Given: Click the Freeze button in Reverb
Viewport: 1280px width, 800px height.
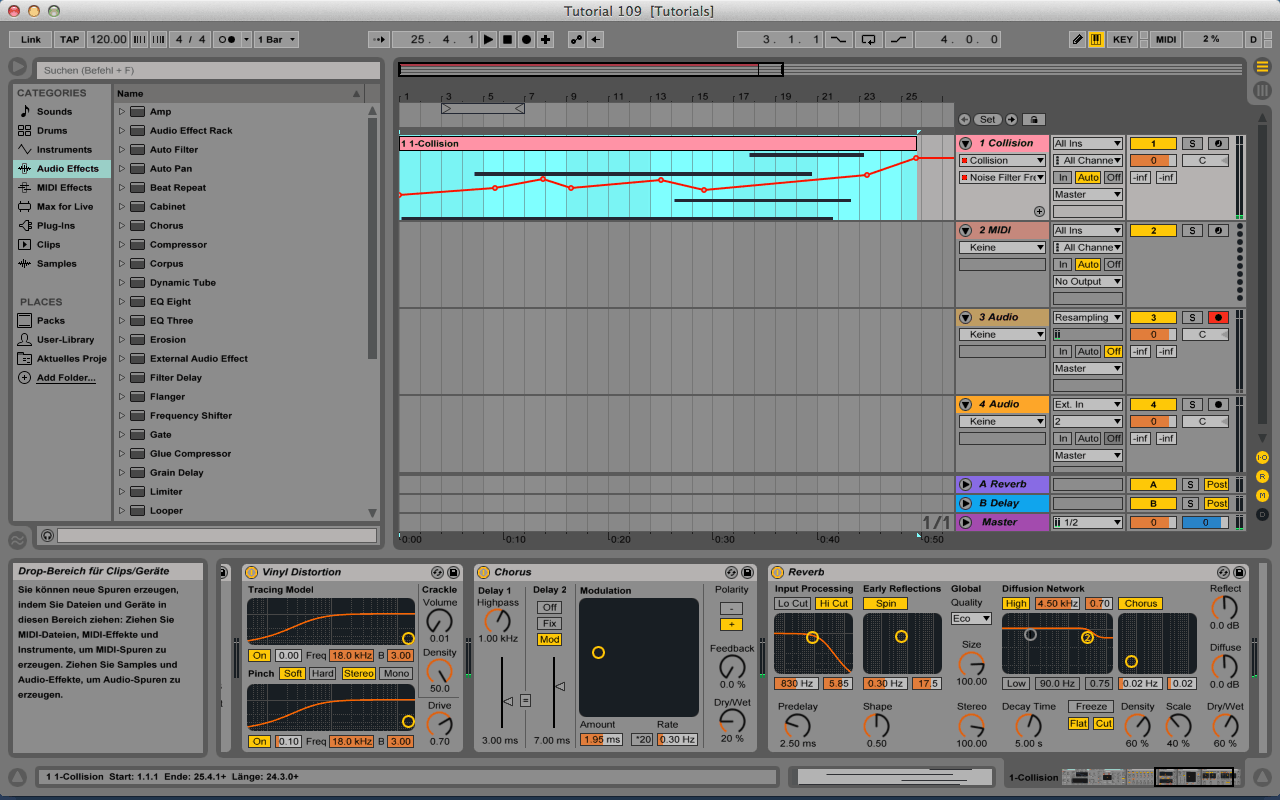Looking at the screenshot, I should [1093, 707].
